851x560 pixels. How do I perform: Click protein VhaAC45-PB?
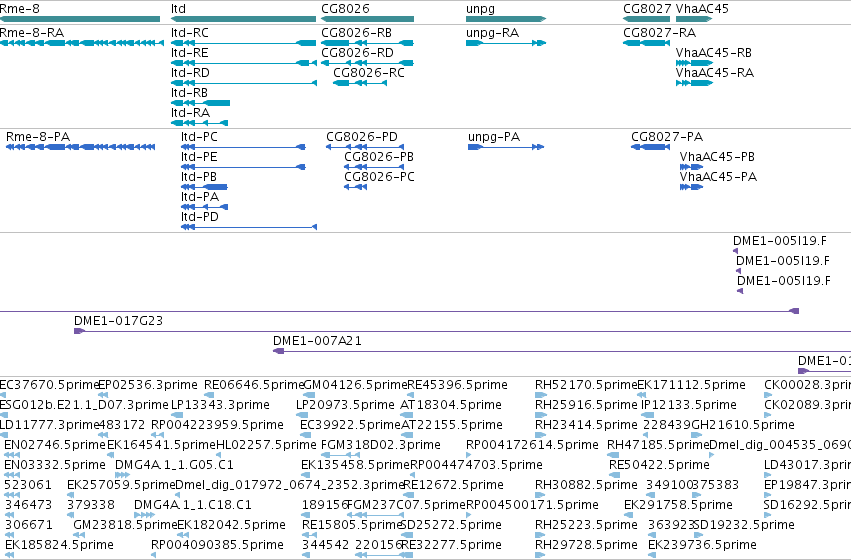point(691,167)
